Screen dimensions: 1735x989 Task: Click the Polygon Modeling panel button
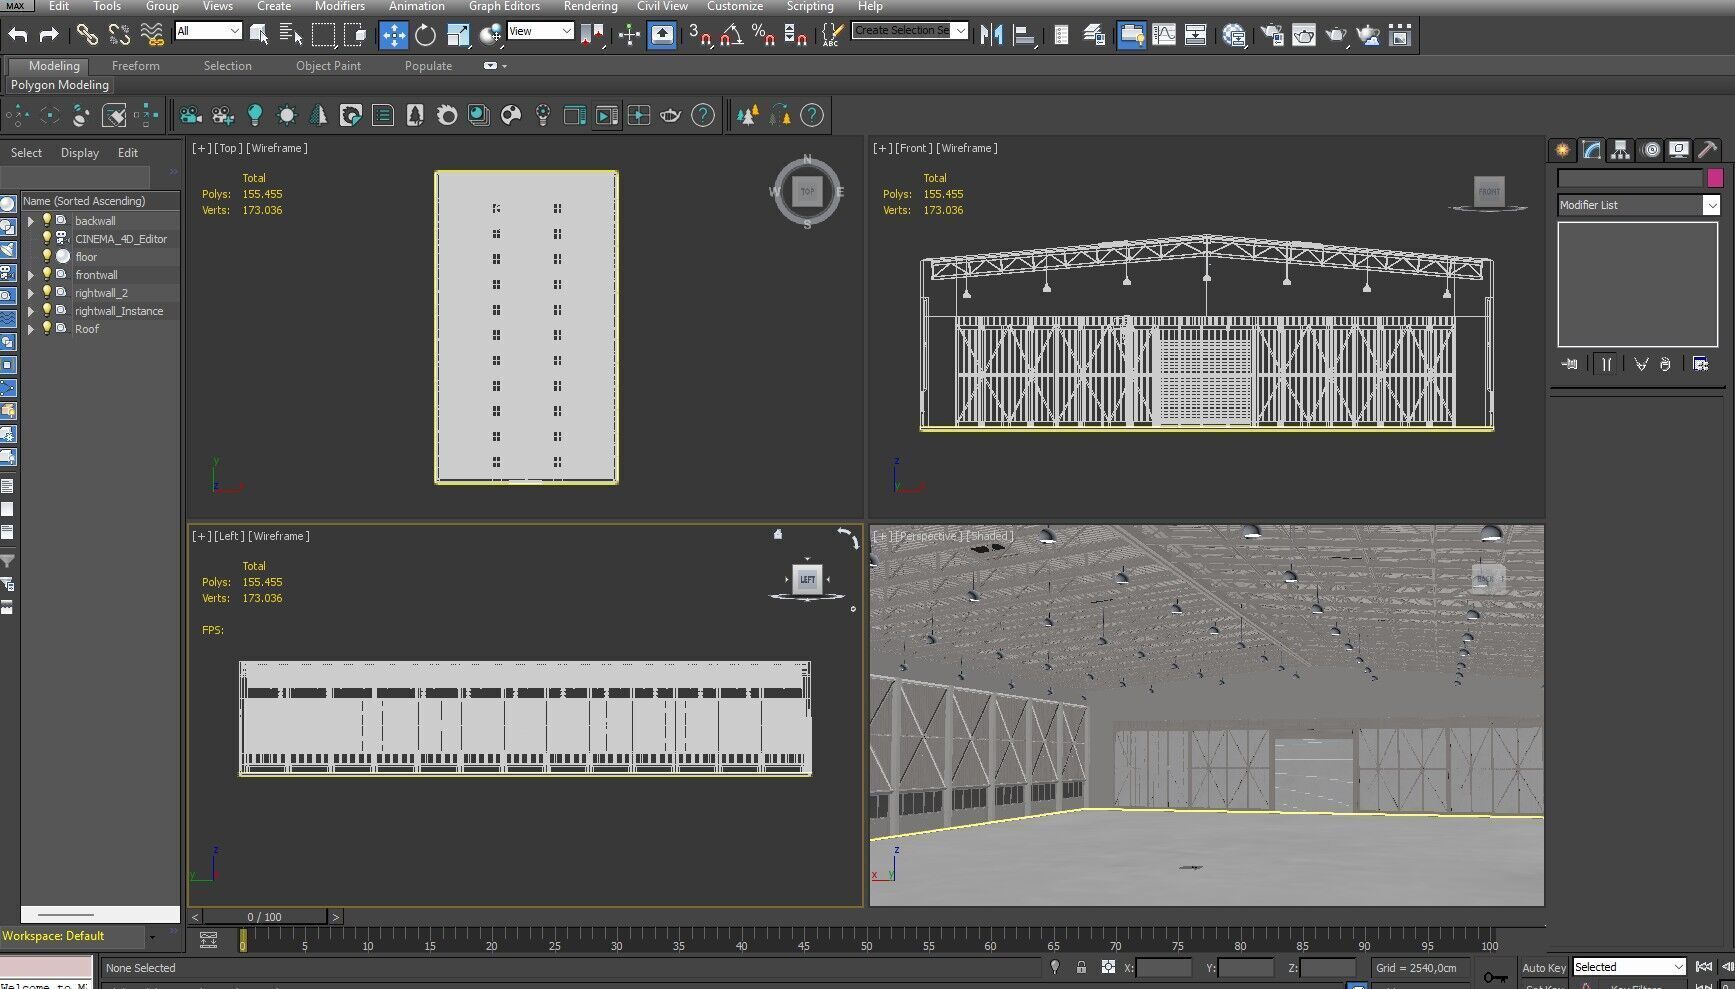point(60,85)
